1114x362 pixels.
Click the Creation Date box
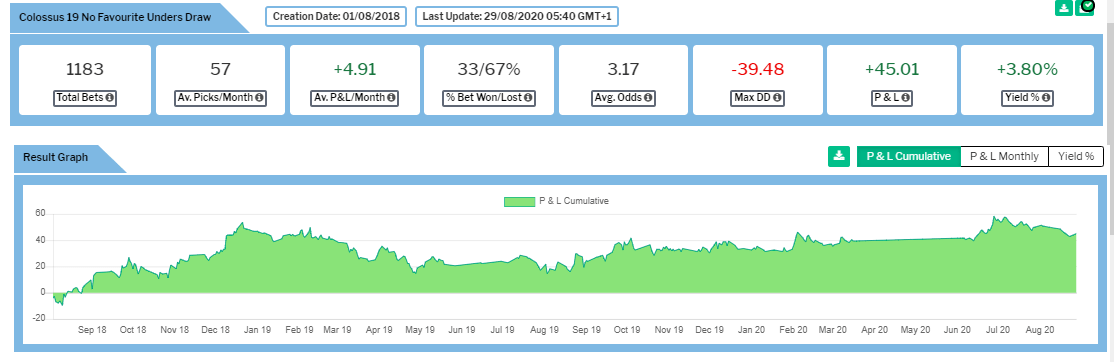tap(336, 16)
